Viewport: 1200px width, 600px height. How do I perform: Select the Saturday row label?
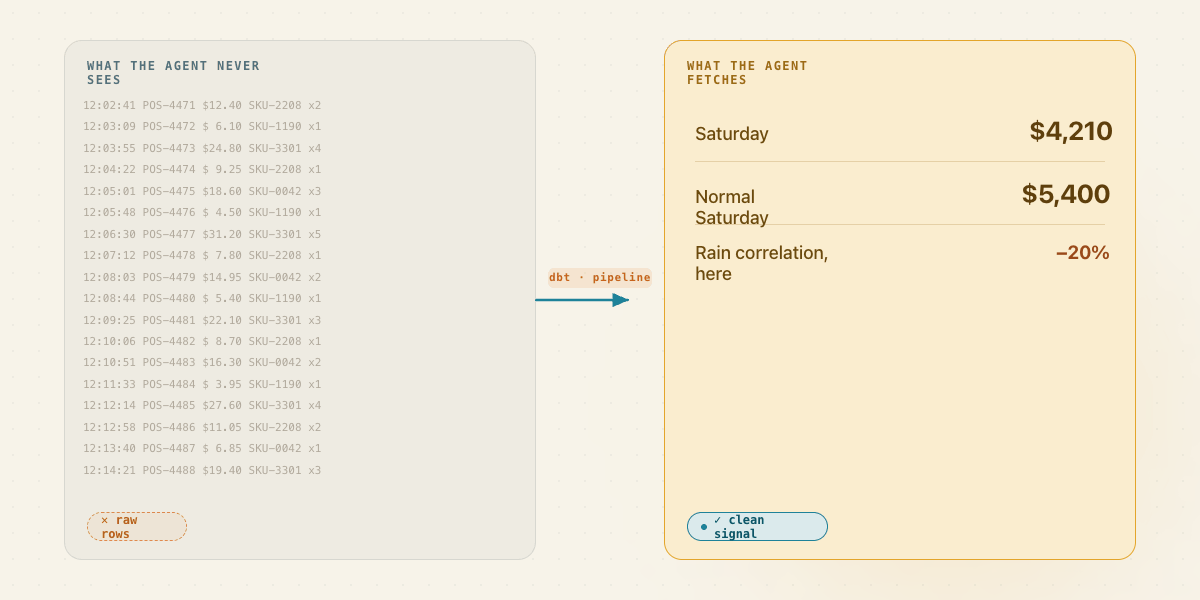coord(732,134)
